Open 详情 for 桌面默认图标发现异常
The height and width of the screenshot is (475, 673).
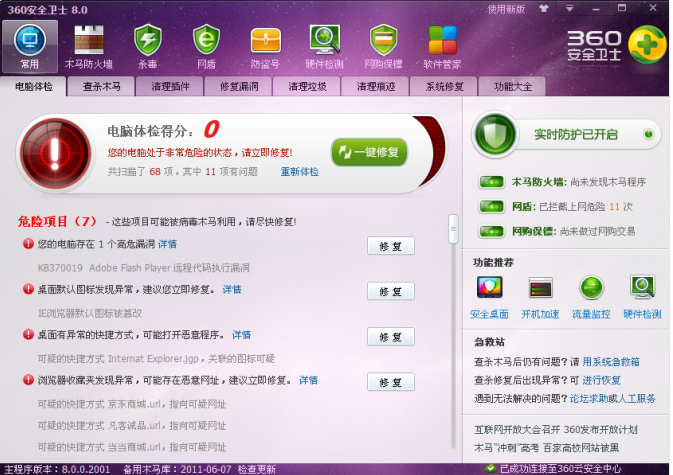click(232, 289)
